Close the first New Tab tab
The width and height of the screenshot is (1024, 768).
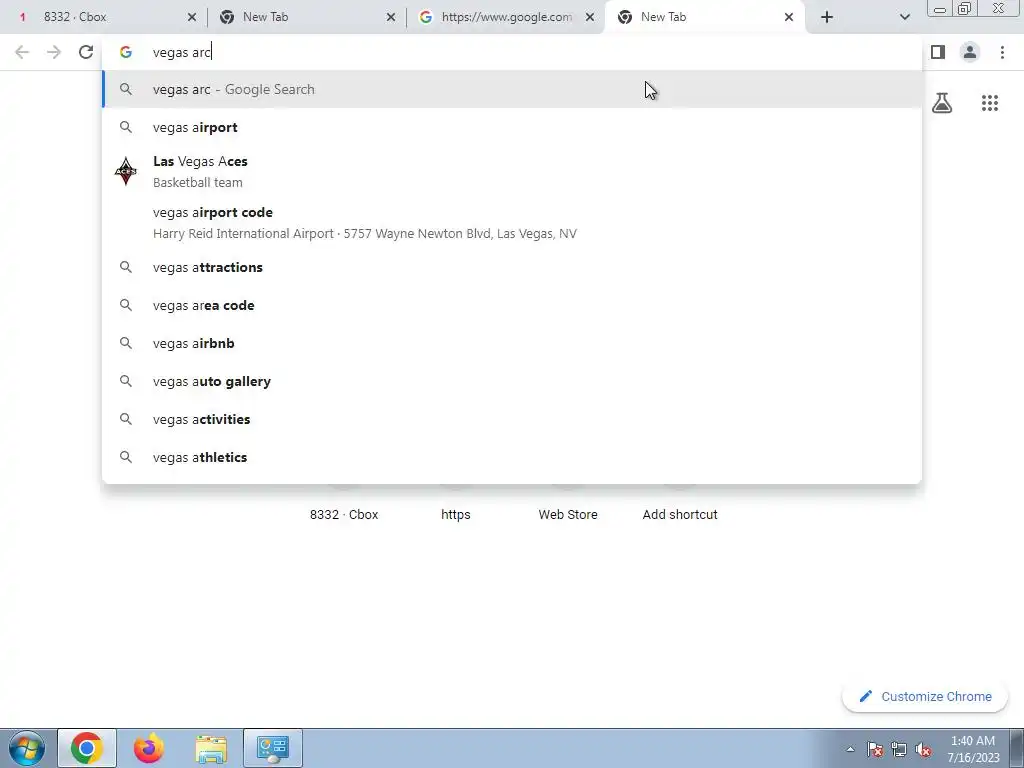[x=391, y=17]
